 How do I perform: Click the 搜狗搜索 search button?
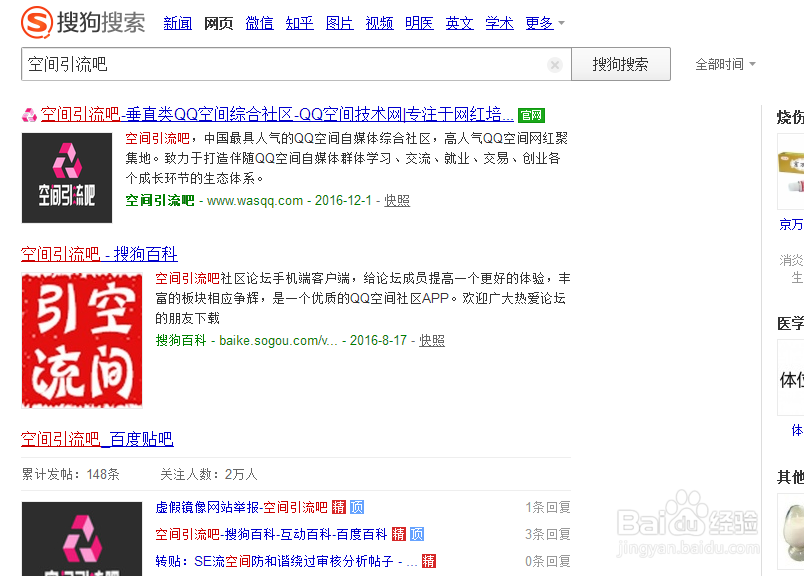click(621, 64)
